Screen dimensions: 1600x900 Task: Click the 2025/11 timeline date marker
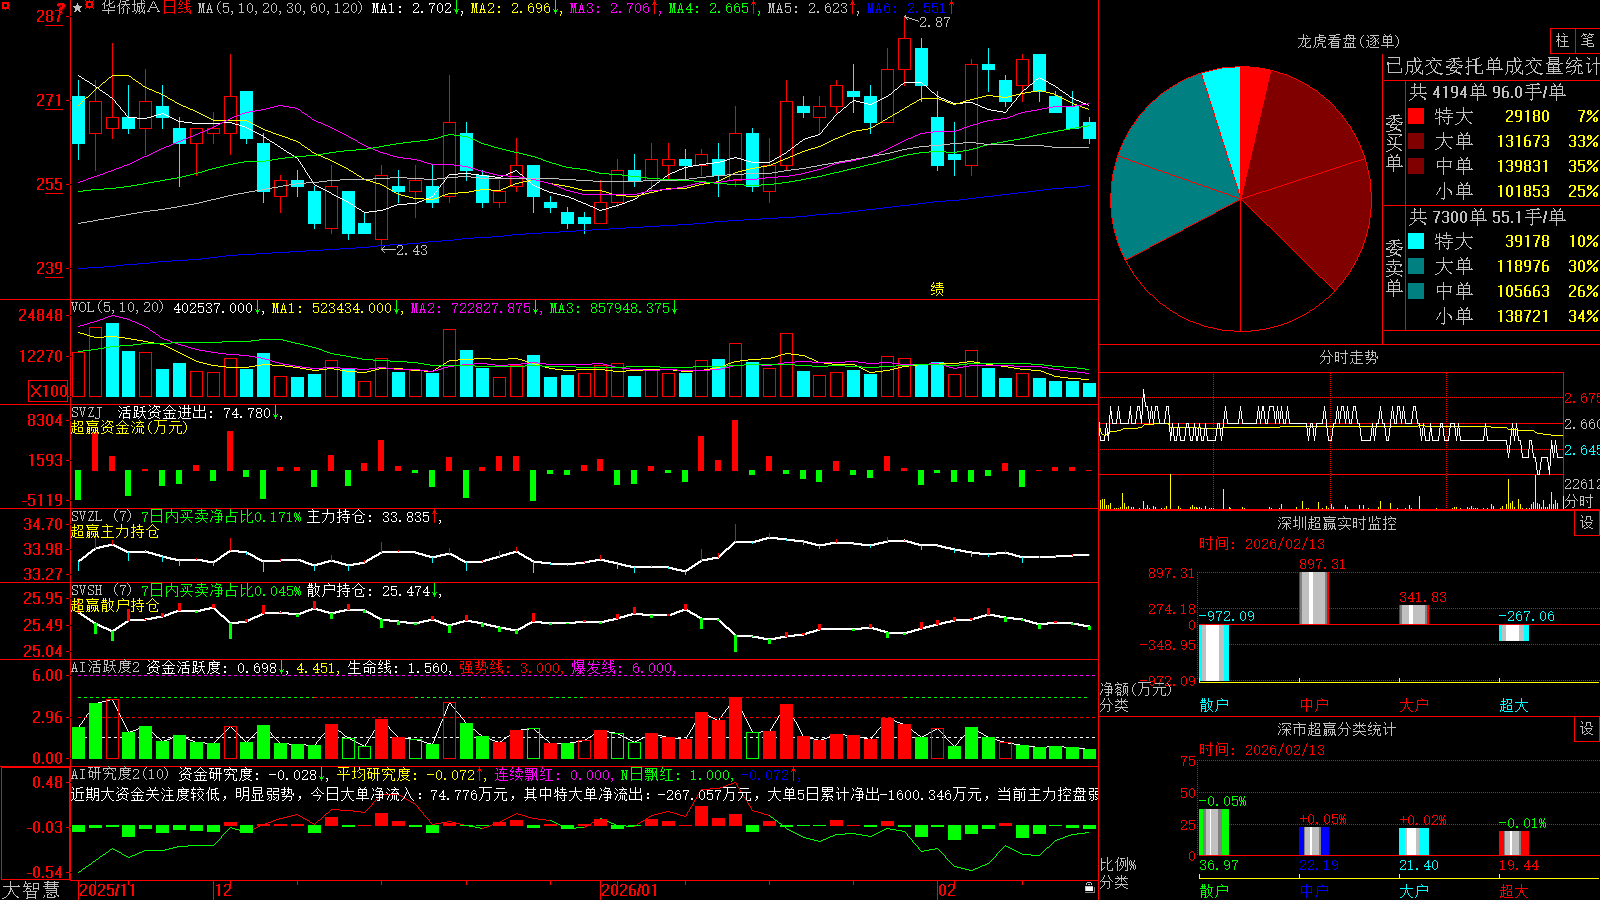[107, 890]
